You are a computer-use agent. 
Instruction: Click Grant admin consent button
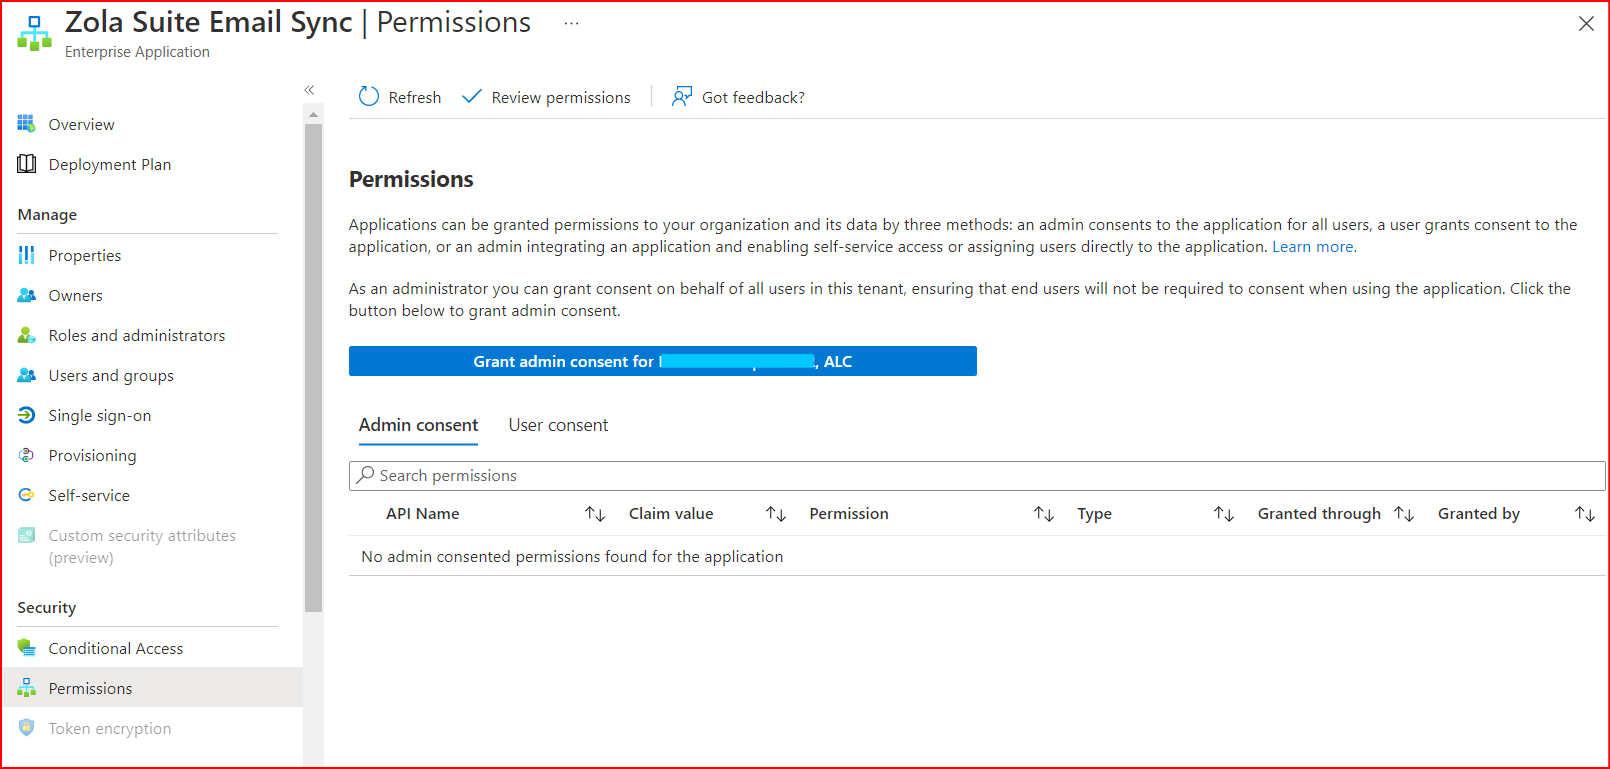pyautogui.click(x=663, y=361)
